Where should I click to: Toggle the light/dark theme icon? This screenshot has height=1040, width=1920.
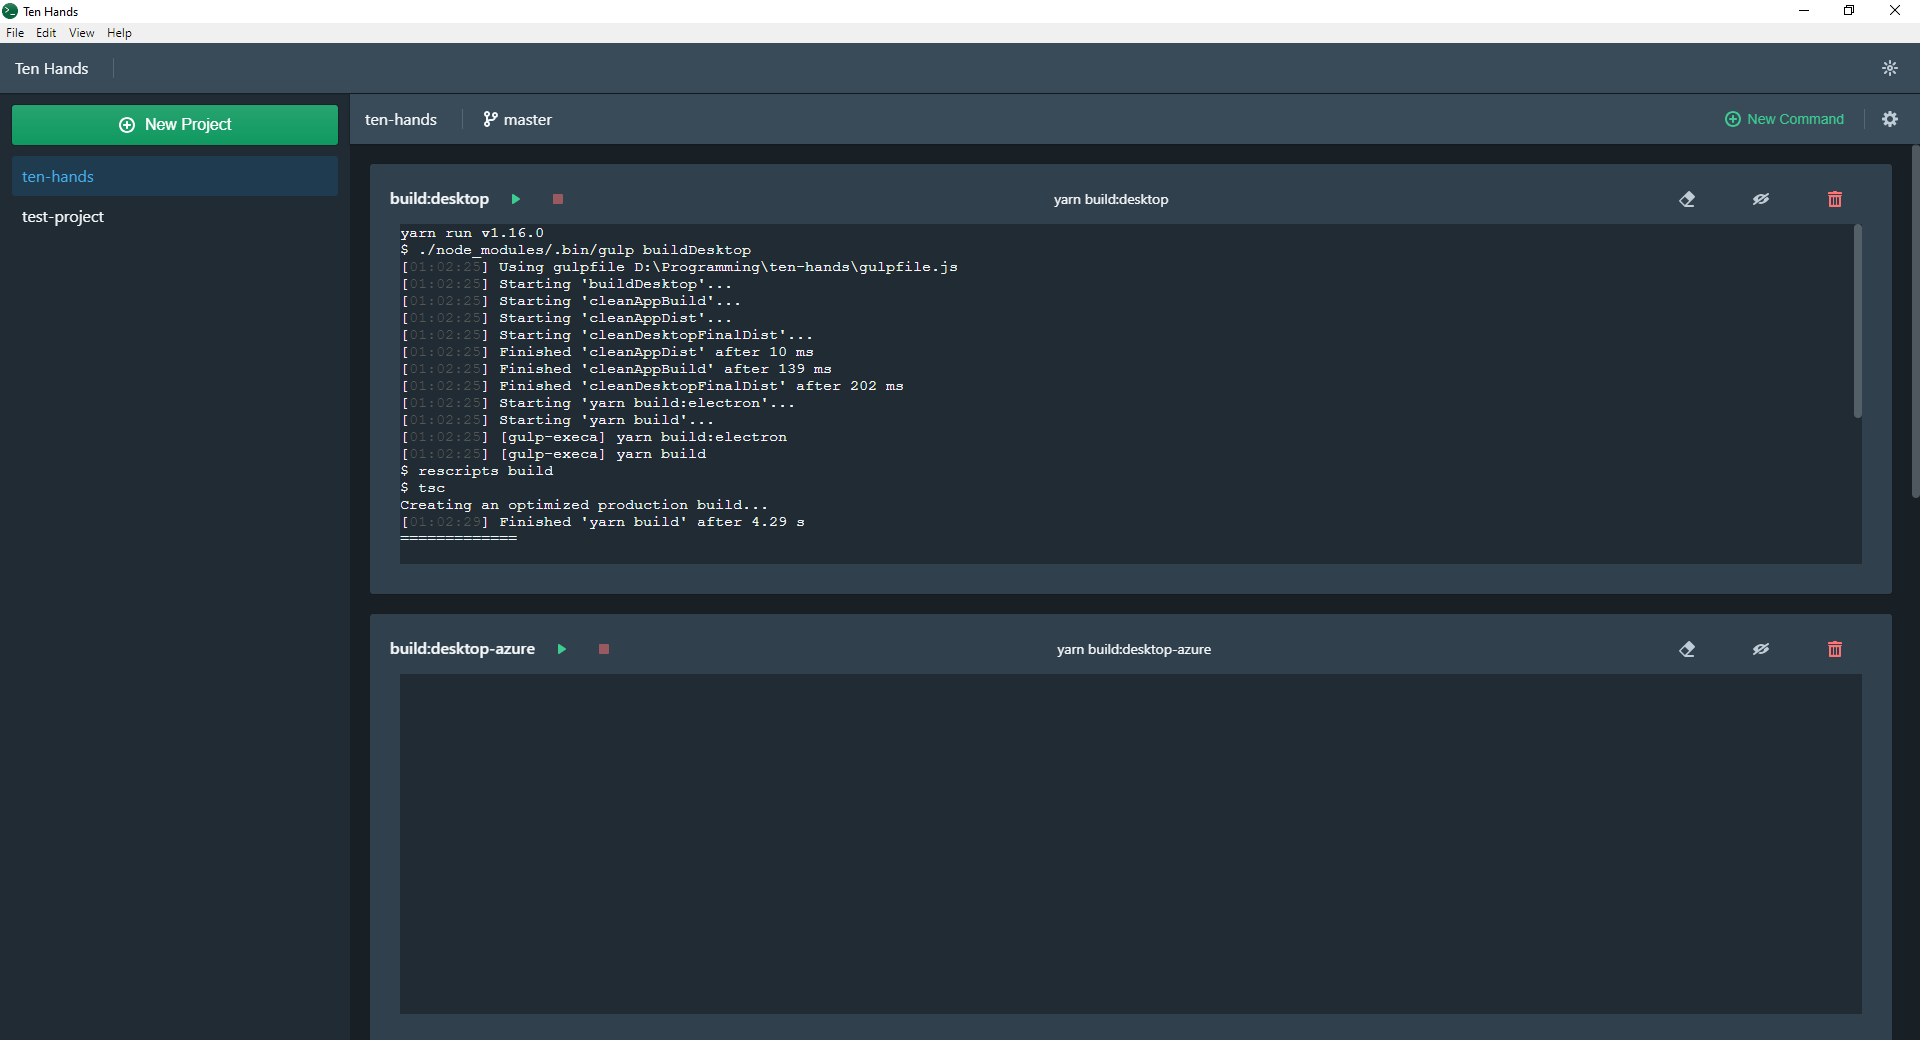[x=1889, y=68]
